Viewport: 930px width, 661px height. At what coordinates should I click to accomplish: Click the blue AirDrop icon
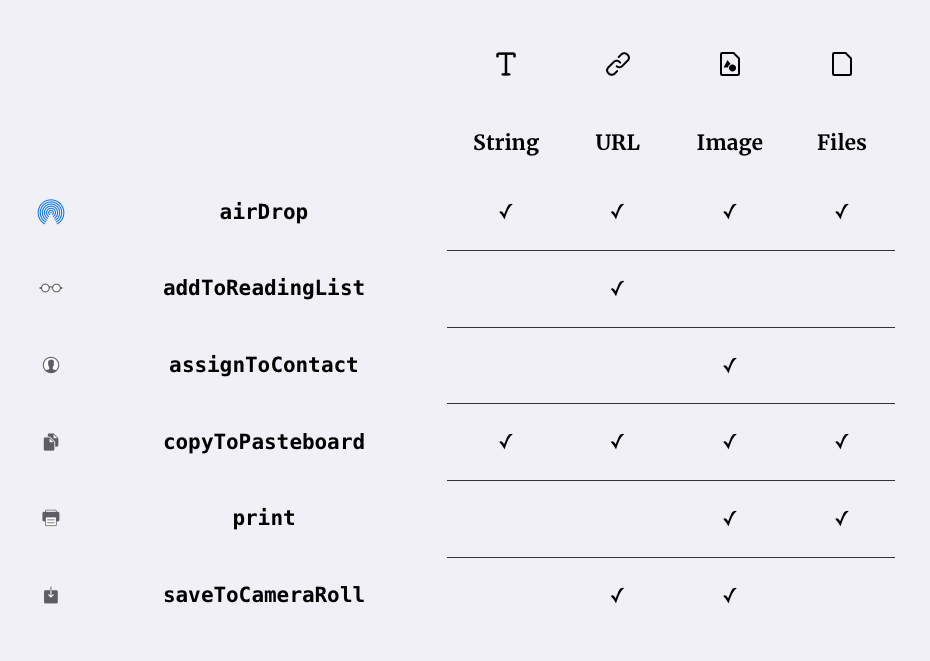coord(51,212)
